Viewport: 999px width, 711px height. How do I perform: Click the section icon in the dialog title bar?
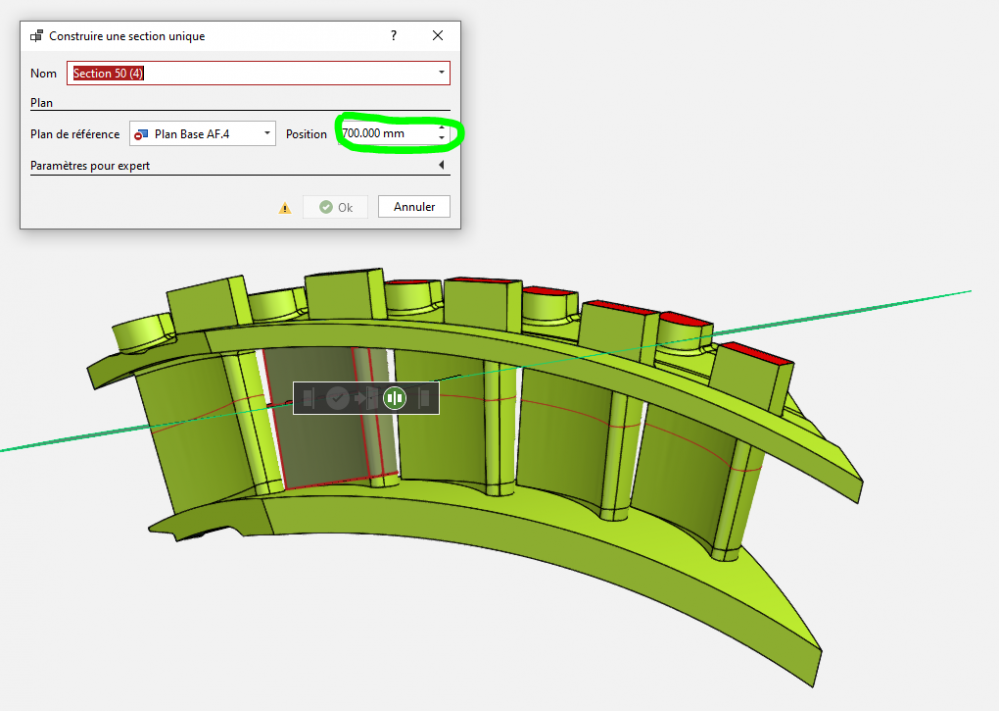[36, 36]
